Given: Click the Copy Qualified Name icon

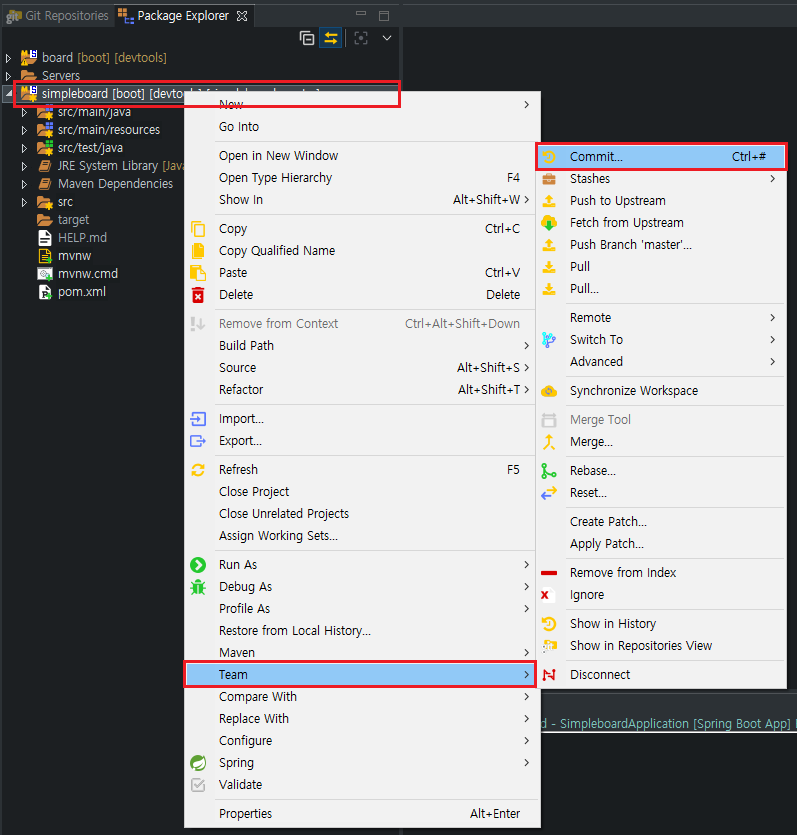Looking at the screenshot, I should point(198,251).
